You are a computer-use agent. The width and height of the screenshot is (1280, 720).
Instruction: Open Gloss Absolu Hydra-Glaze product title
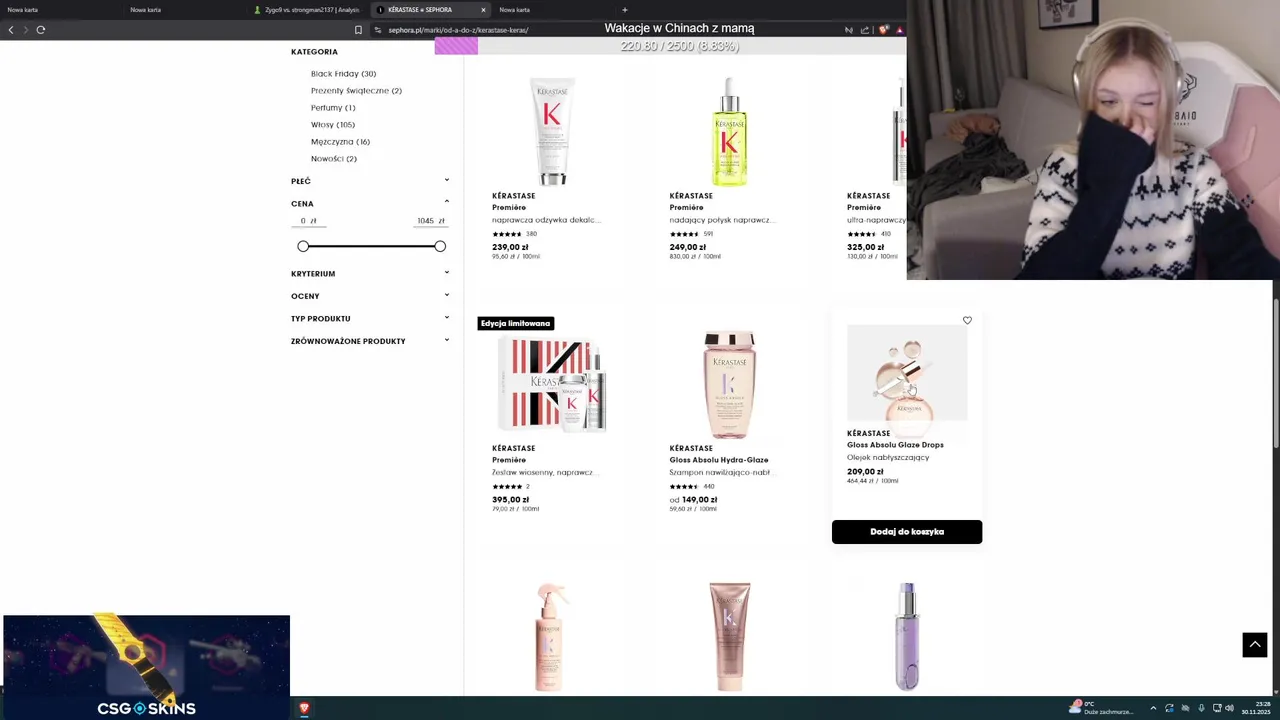coord(719,460)
